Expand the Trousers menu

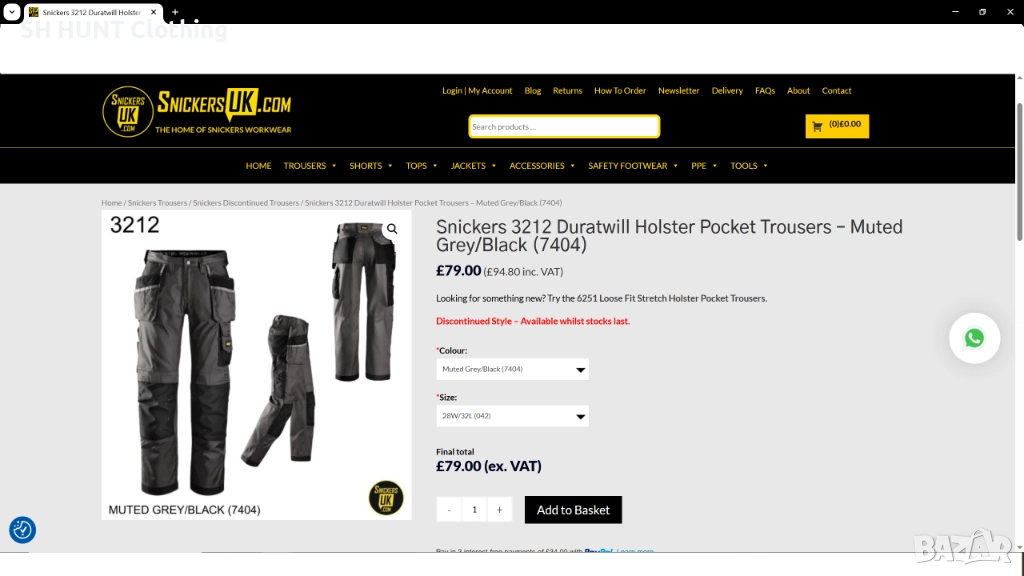[x=310, y=166]
